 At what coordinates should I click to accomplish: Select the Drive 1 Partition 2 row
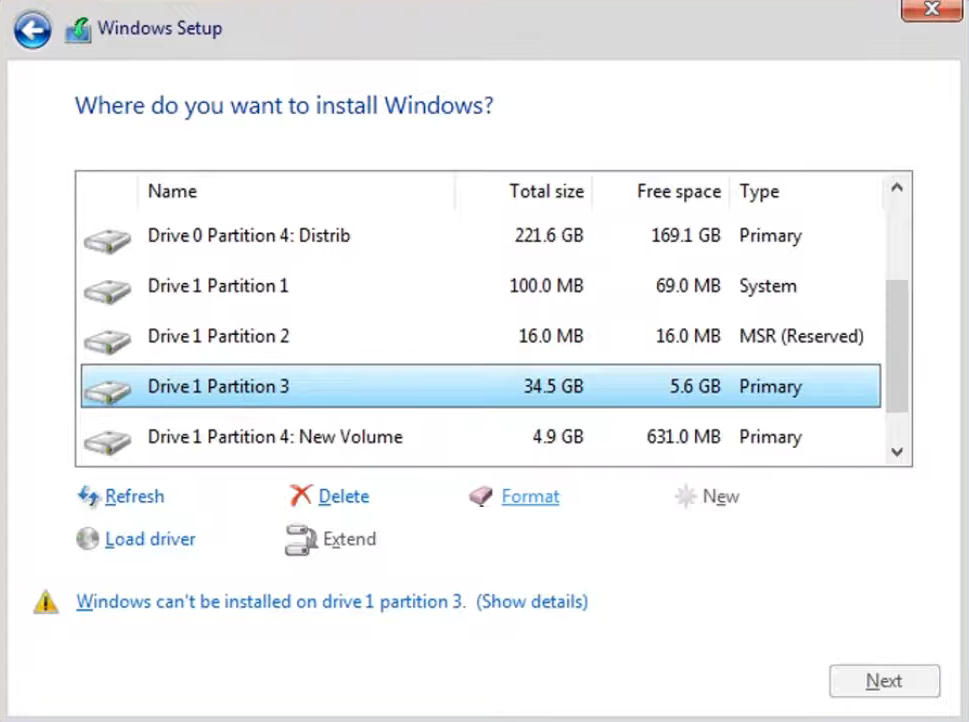[x=481, y=336]
